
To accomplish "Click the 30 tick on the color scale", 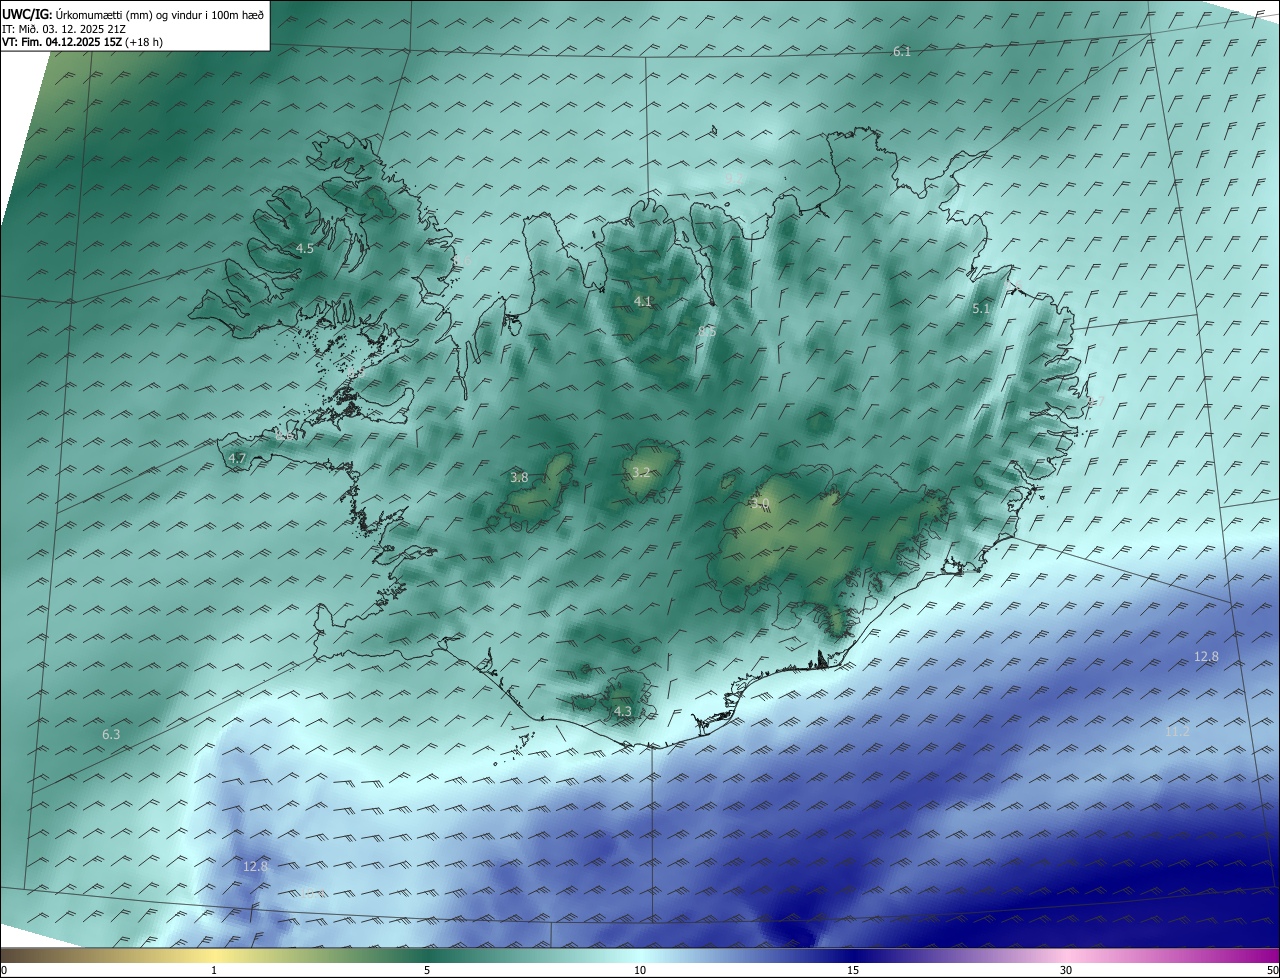I will [x=1066, y=970].
